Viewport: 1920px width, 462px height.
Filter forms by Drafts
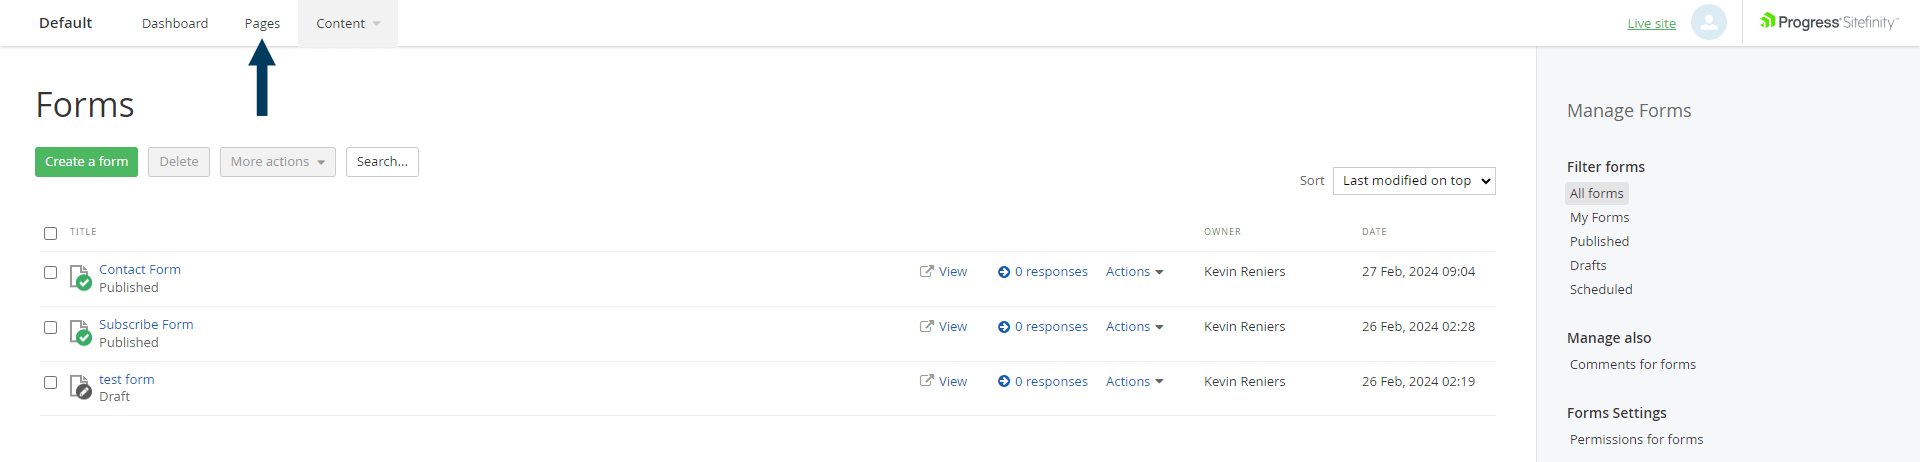[x=1588, y=266]
